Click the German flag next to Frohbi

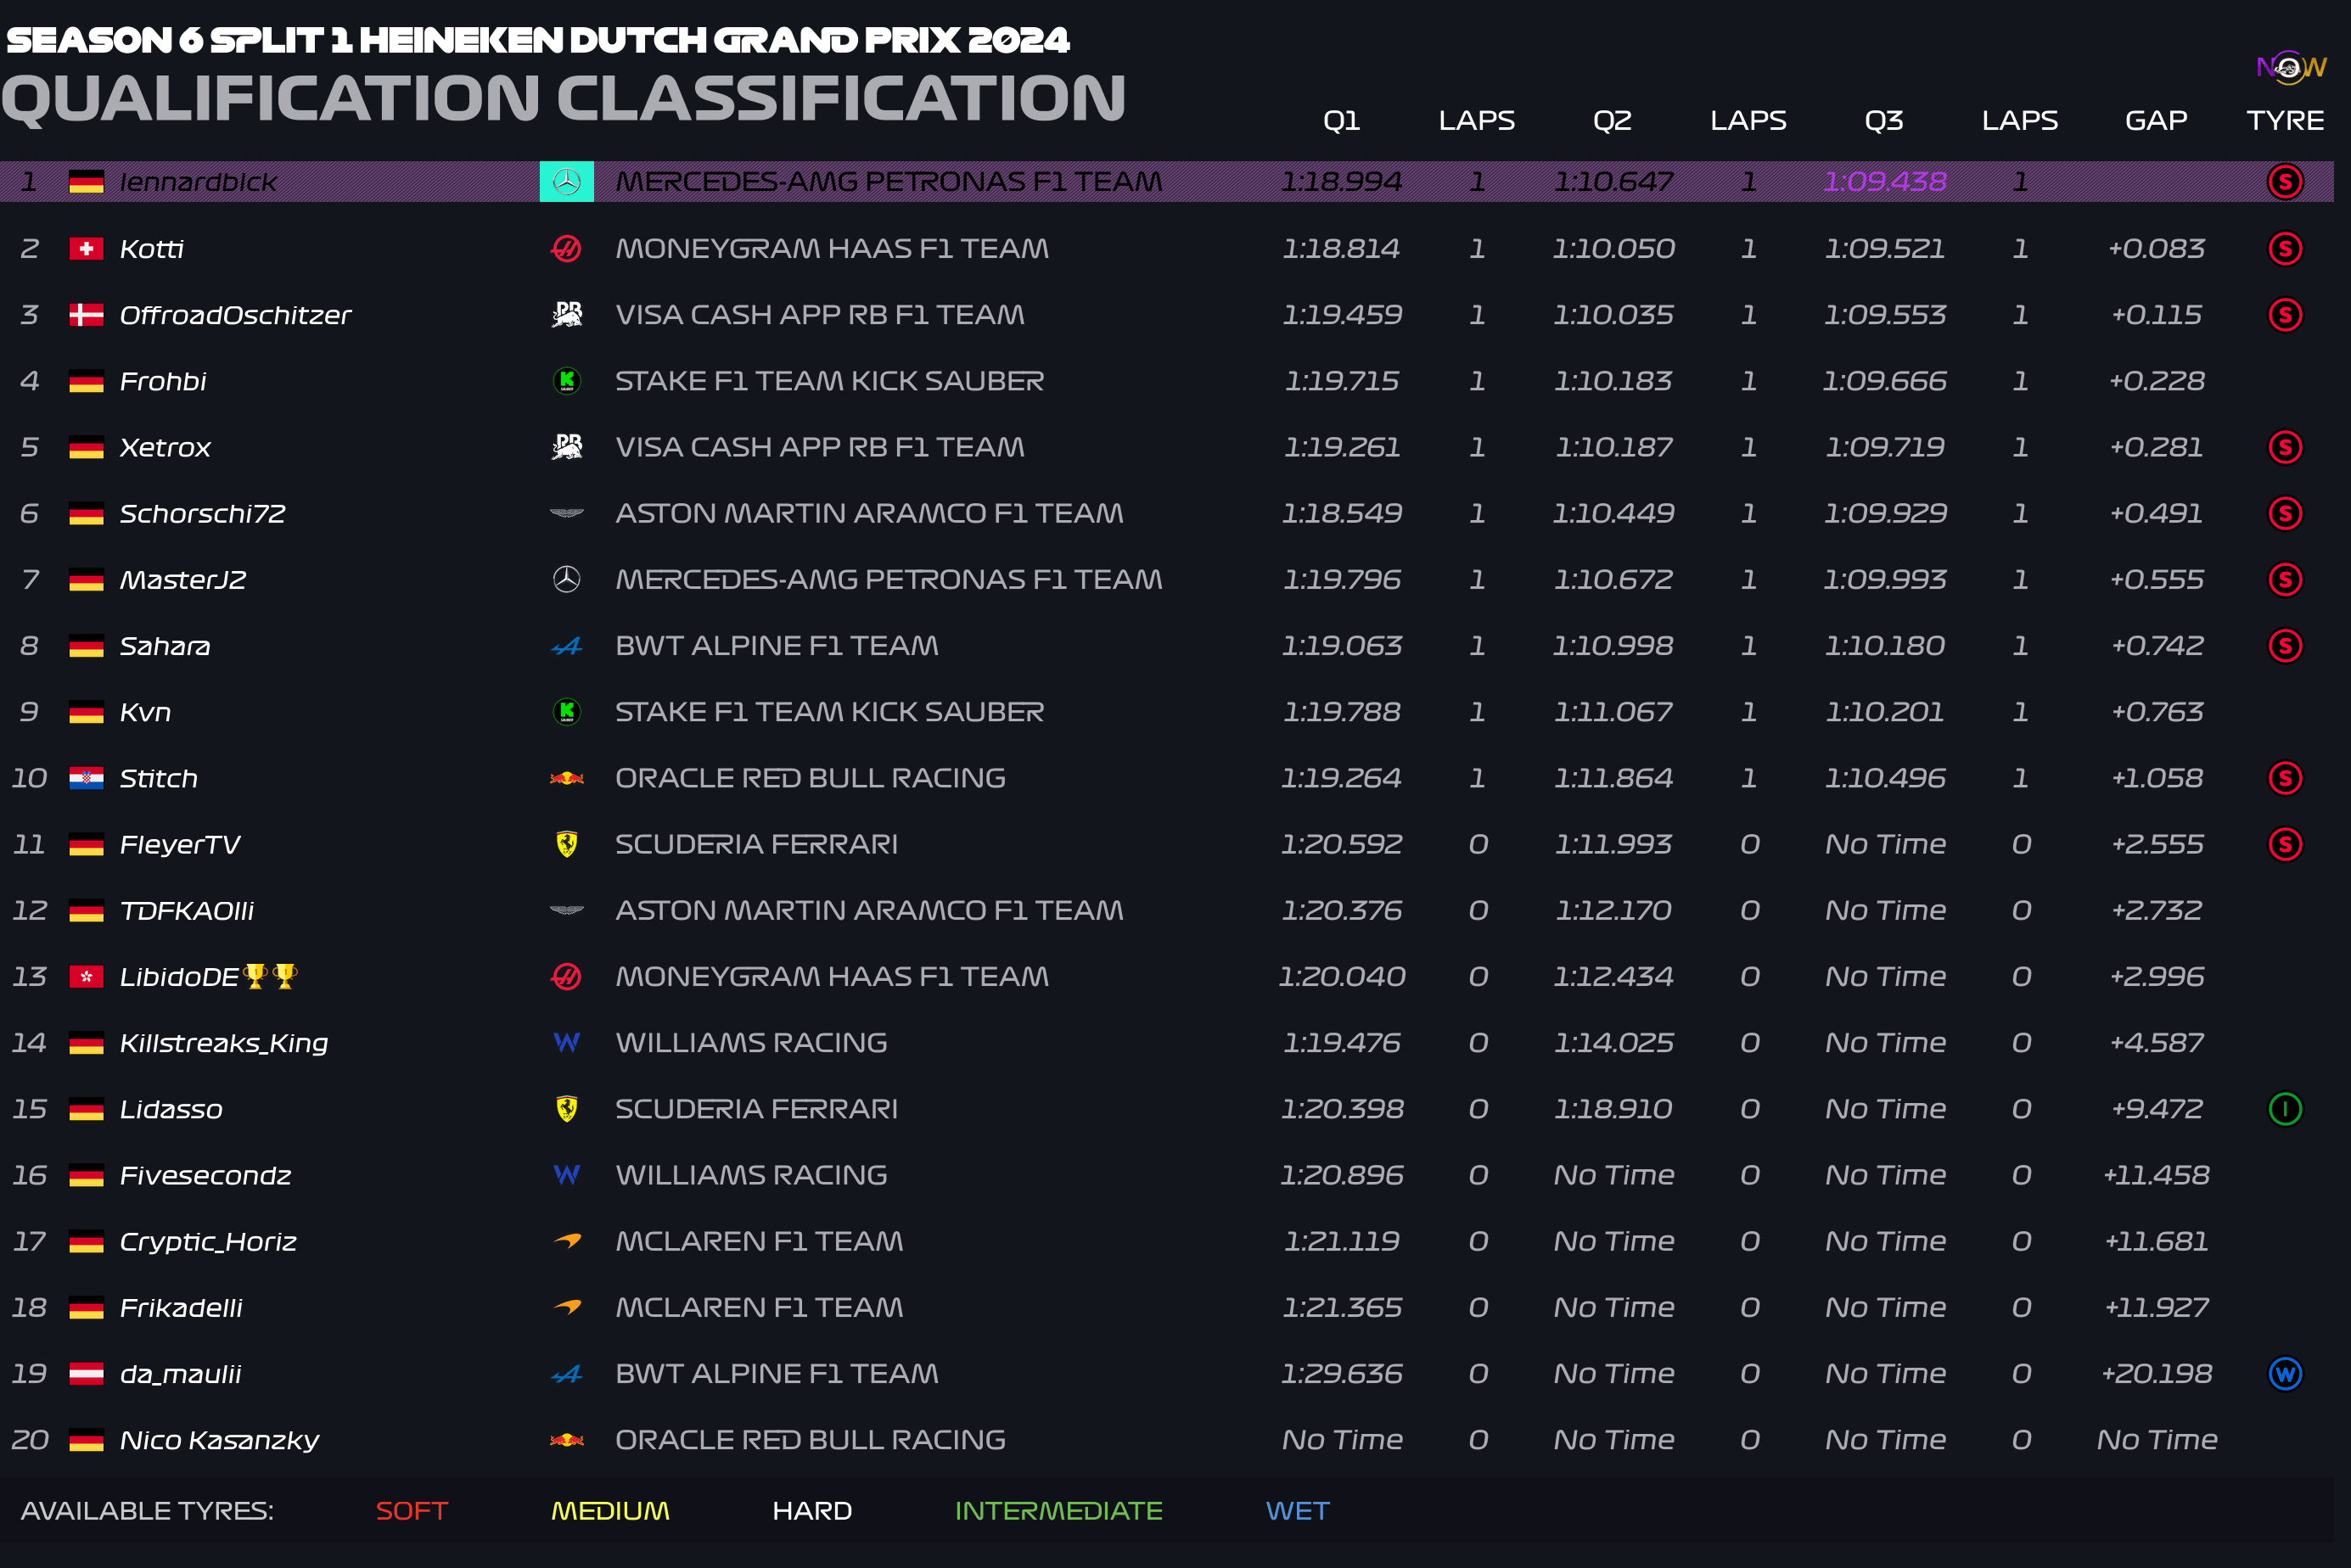click(86, 381)
